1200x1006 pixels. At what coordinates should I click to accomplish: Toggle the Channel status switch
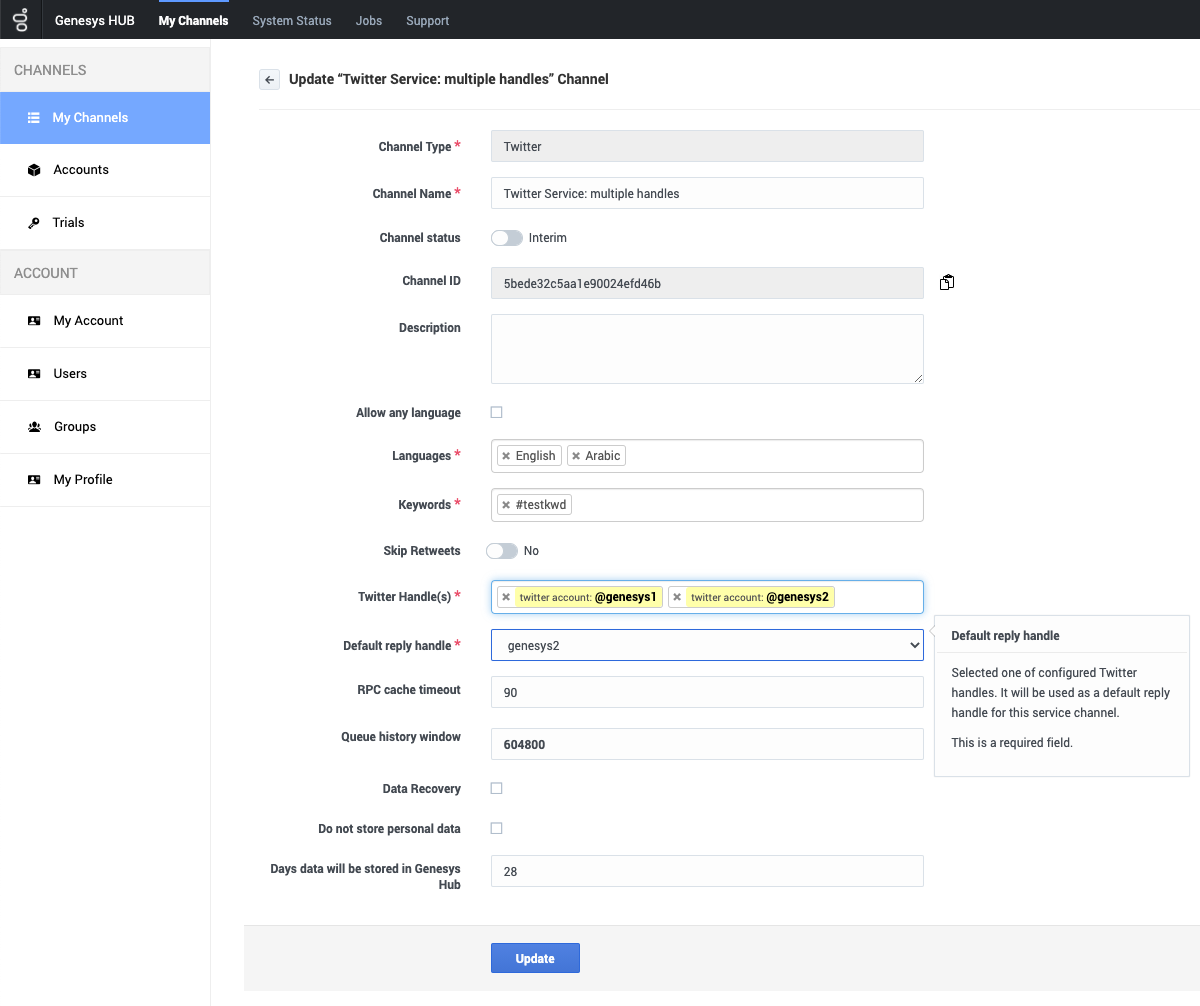pyautogui.click(x=507, y=238)
